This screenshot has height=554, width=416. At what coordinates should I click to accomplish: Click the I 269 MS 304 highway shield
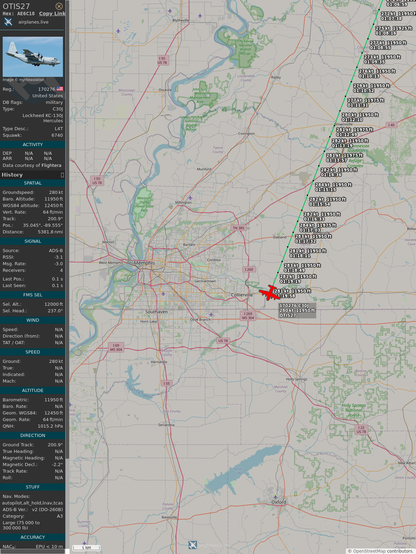click(248, 316)
